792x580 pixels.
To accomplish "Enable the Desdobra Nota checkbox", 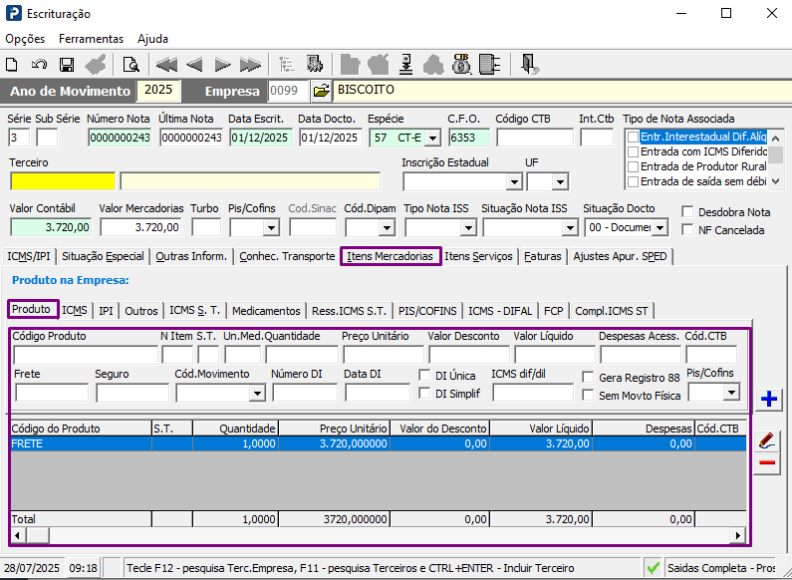I will [688, 212].
